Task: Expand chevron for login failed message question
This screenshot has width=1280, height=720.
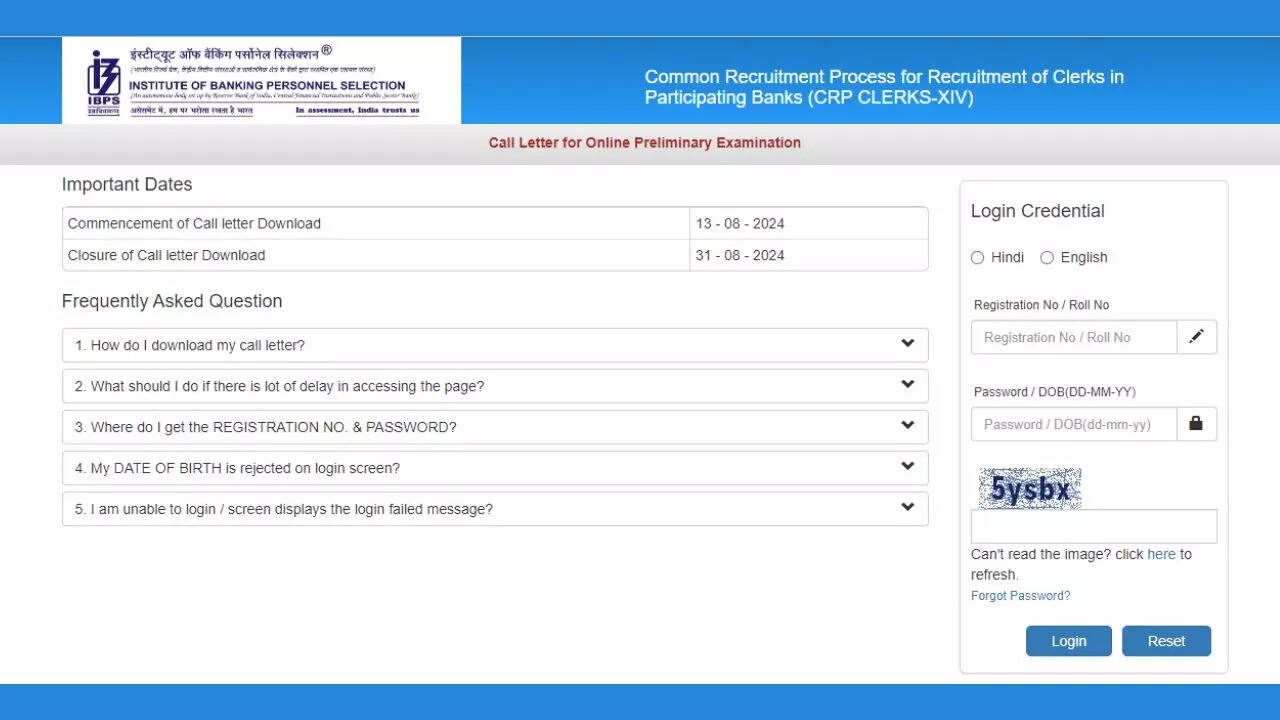Action: click(907, 508)
